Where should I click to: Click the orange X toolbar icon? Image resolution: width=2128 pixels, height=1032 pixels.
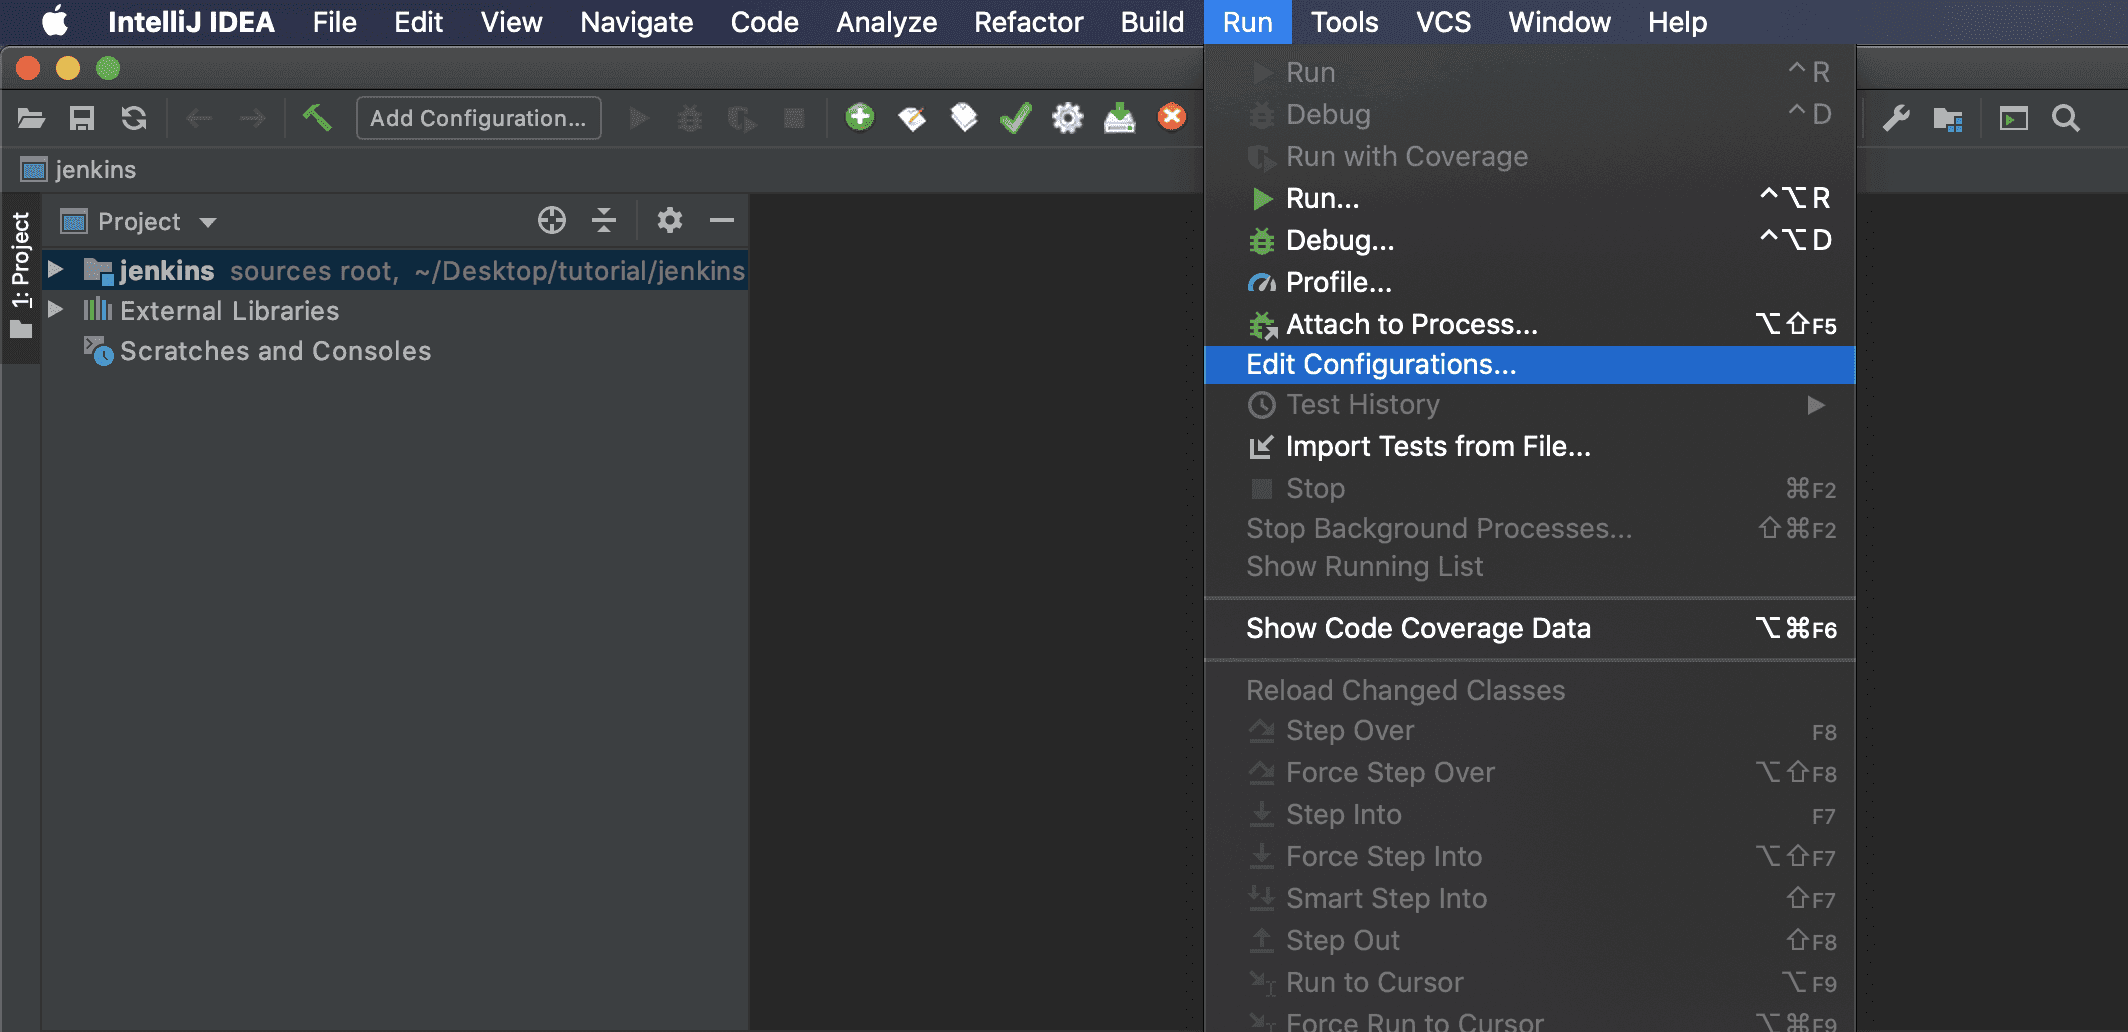[x=1171, y=117]
